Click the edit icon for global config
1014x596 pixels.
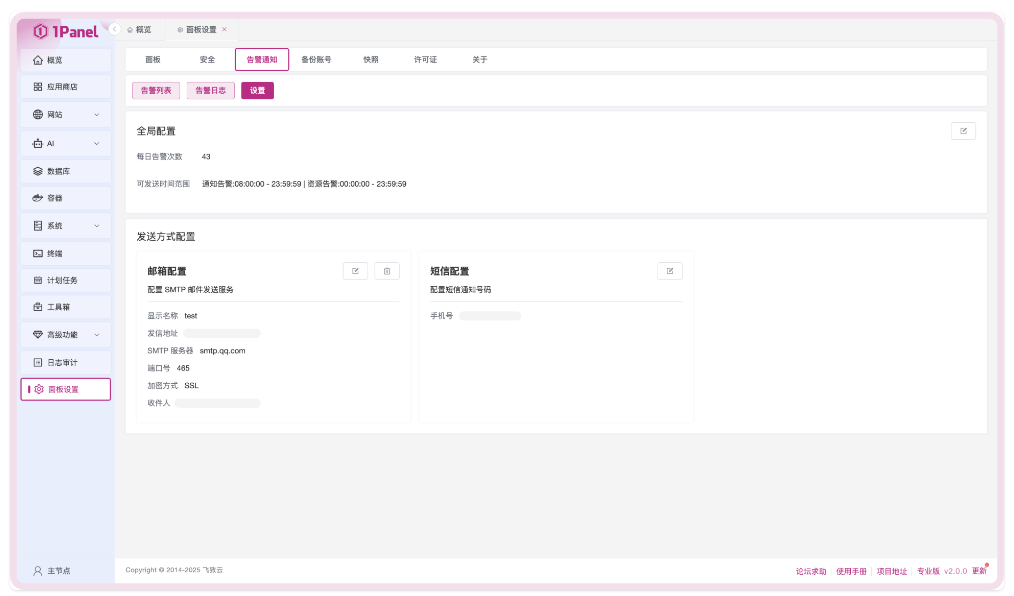click(x=963, y=131)
